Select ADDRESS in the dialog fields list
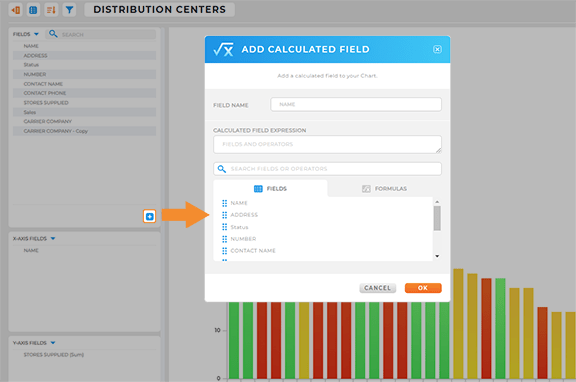The image size is (576, 382). [x=244, y=215]
